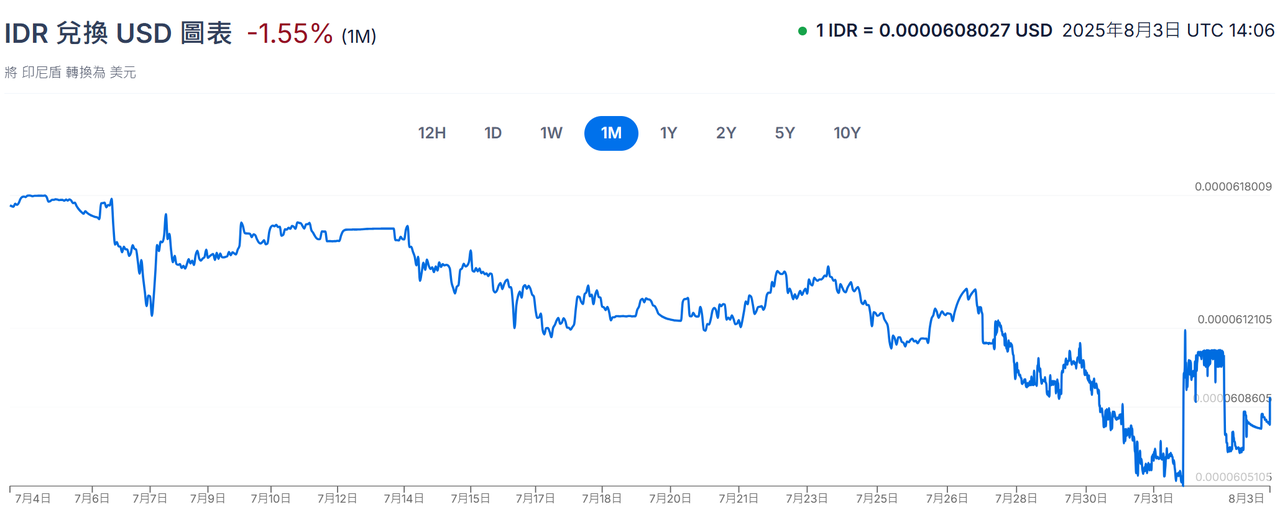Click the 7月4日 date marker
The image size is (1280, 507).
point(32,497)
